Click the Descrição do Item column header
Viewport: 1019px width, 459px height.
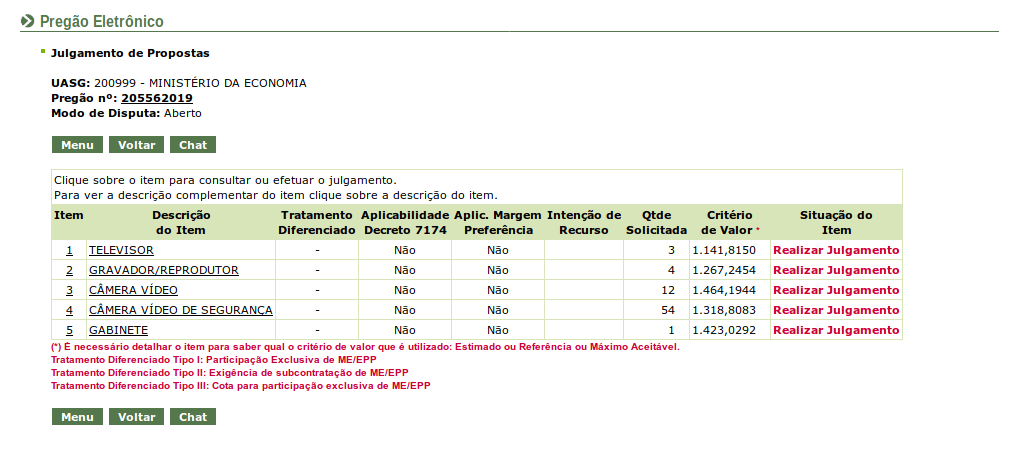181,222
